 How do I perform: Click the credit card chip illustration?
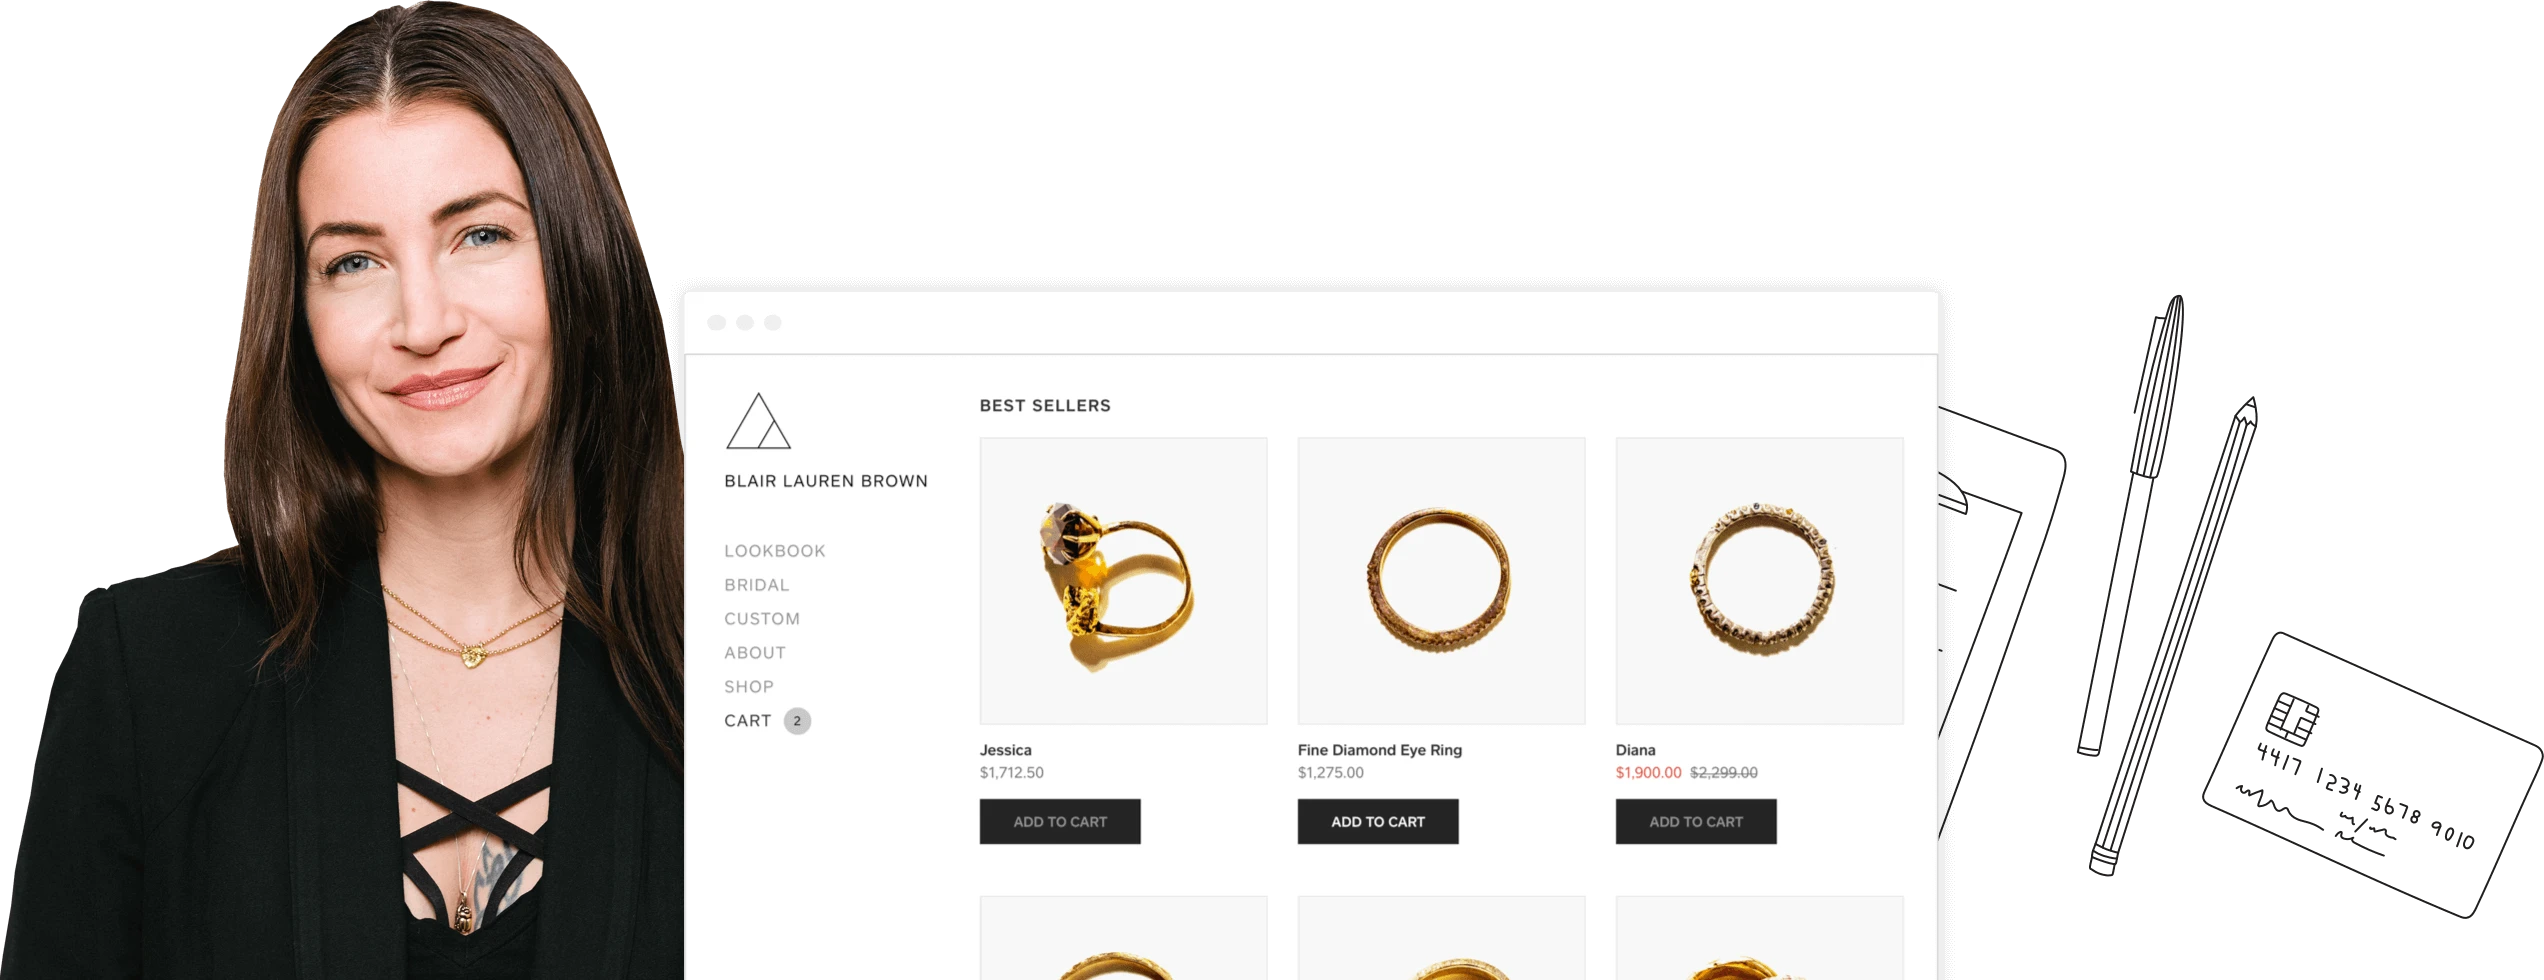click(x=2291, y=718)
